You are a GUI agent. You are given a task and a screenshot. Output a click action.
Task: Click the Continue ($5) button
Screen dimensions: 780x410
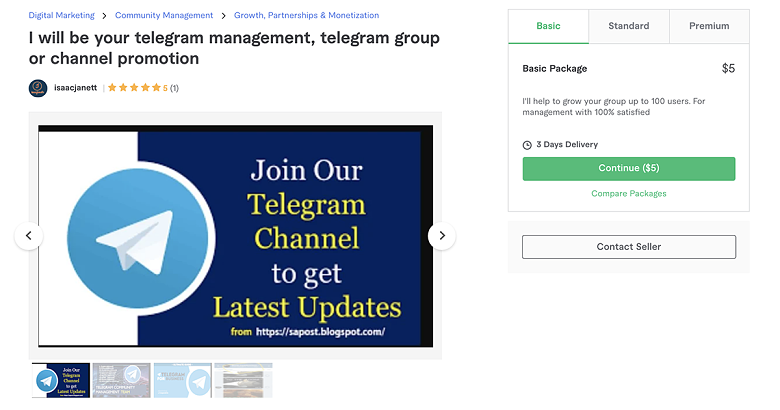(629, 168)
